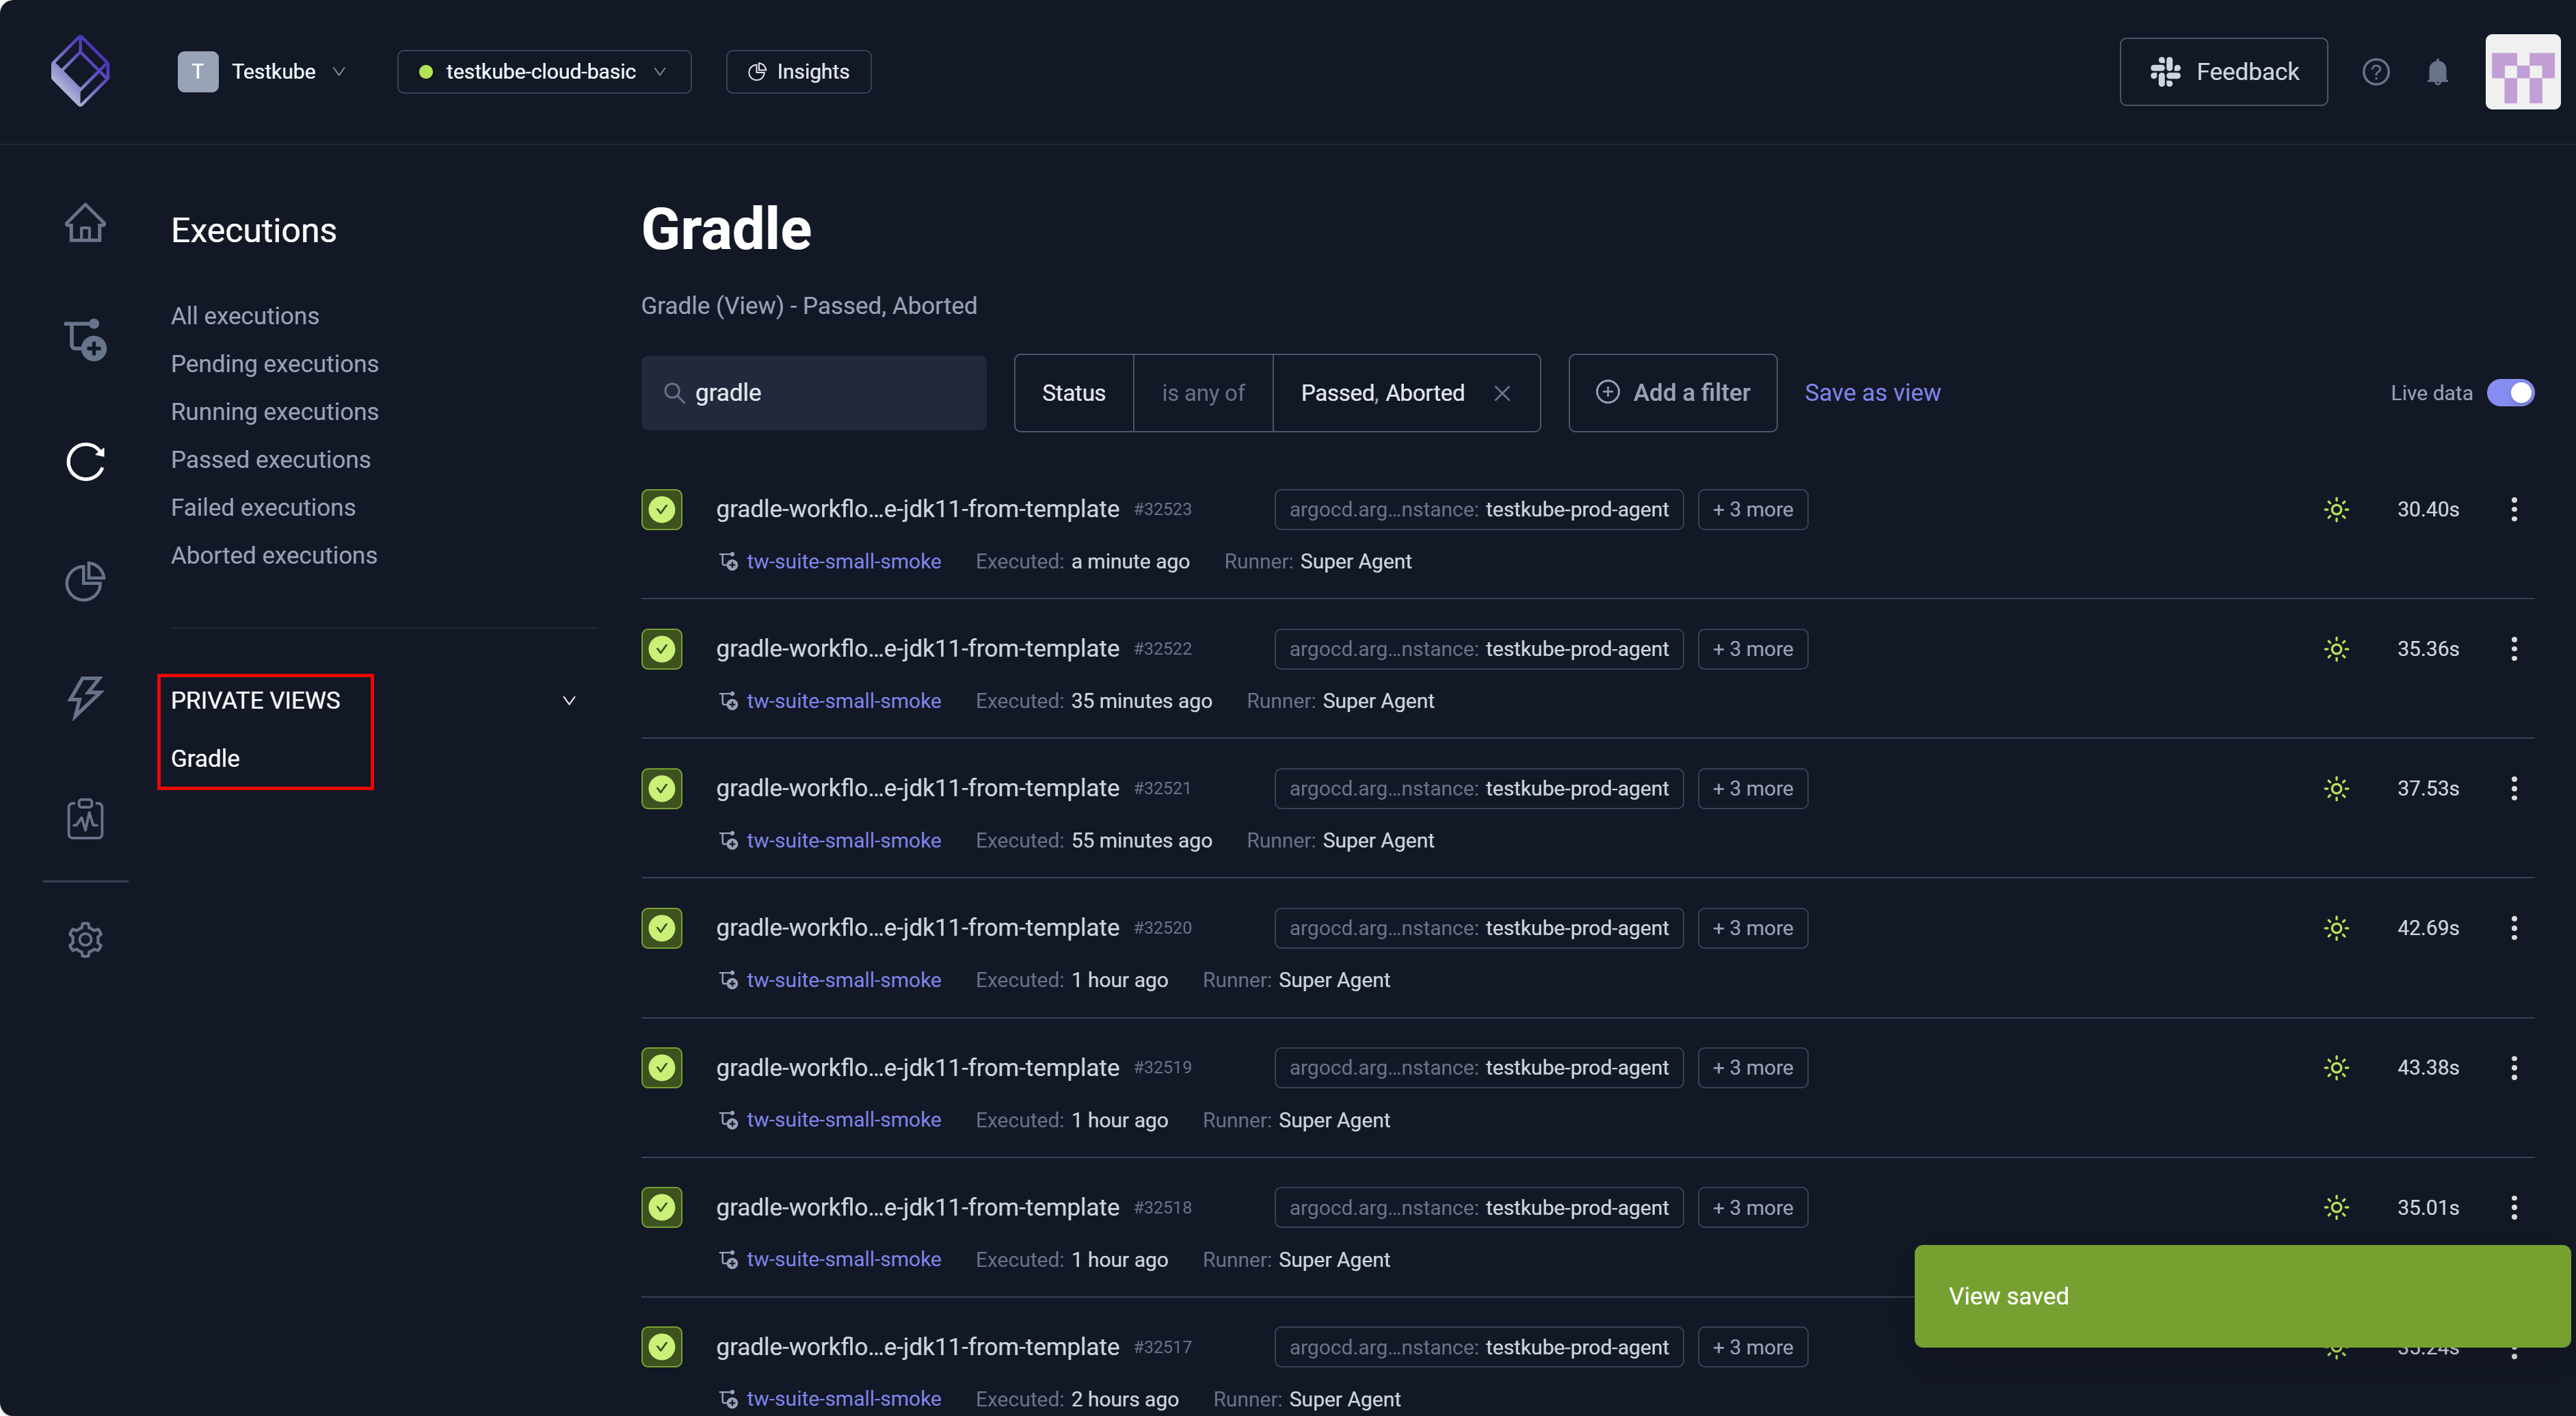Open the pie chart insights sidebar icon
Viewport: 2576px width, 1416px height.
click(85, 580)
